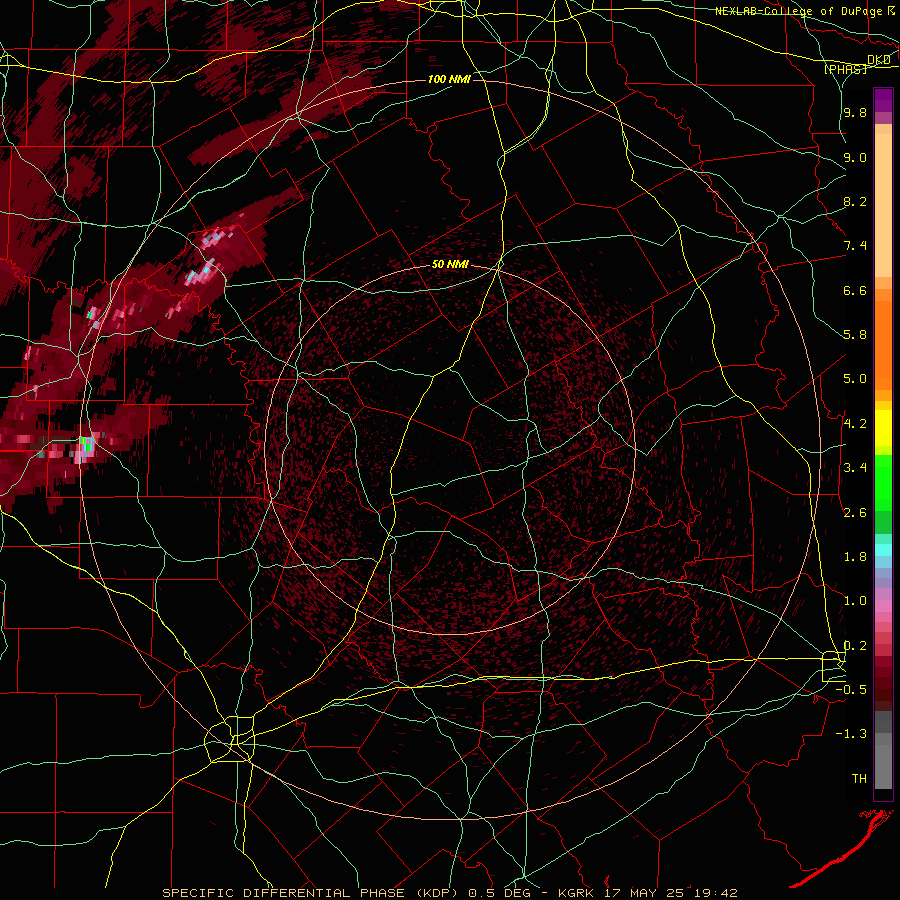This screenshot has width=900, height=900.
Task: Click the yellow highway loop southwest of the radar
Action: pyautogui.click(x=230, y=739)
